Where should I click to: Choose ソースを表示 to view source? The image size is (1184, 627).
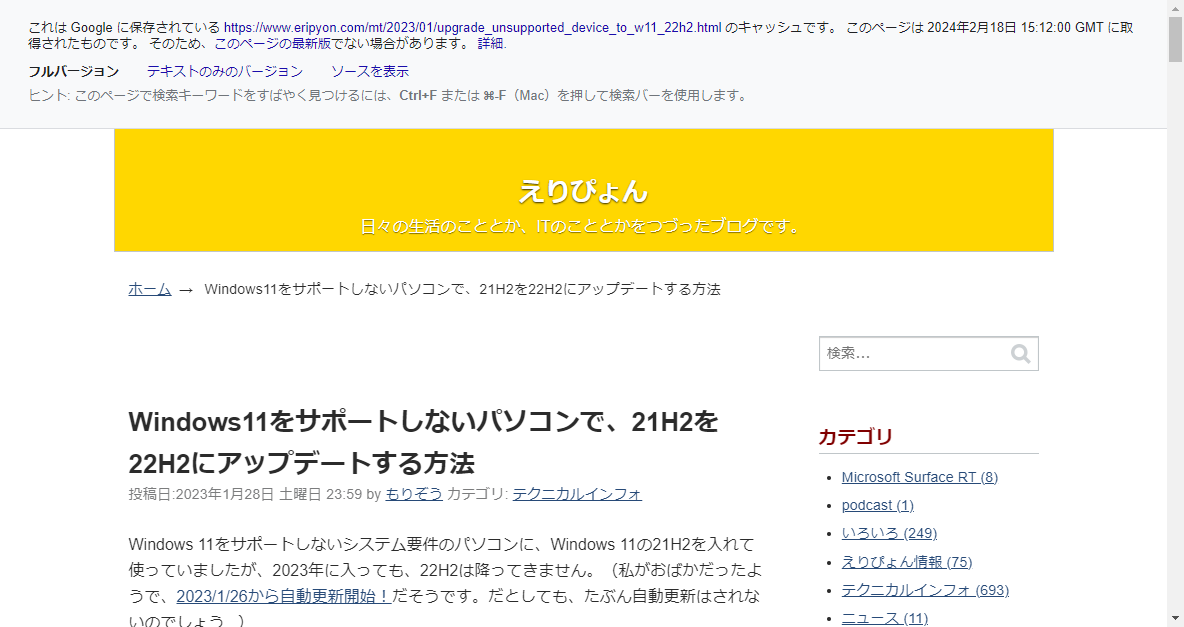370,71
